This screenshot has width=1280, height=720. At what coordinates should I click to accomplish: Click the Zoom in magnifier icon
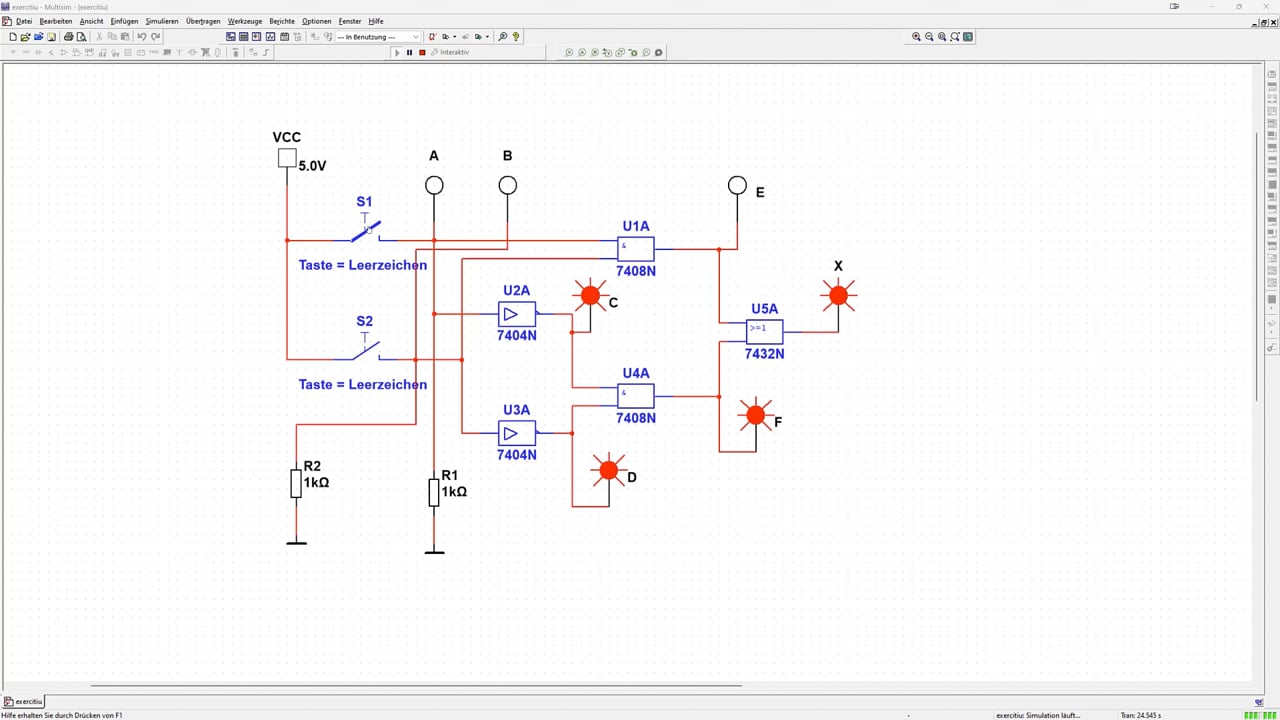tap(916, 37)
